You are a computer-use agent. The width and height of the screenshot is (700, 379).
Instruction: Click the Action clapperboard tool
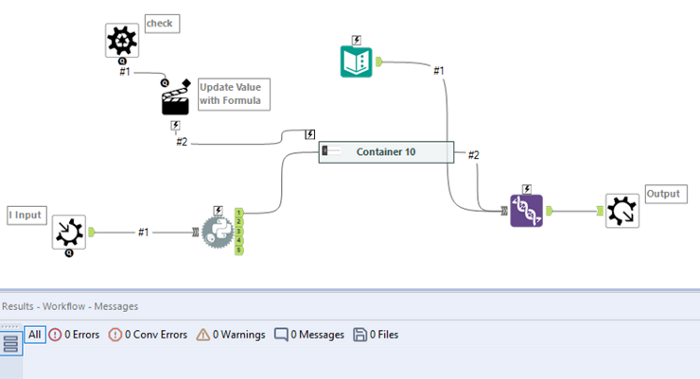tap(175, 100)
